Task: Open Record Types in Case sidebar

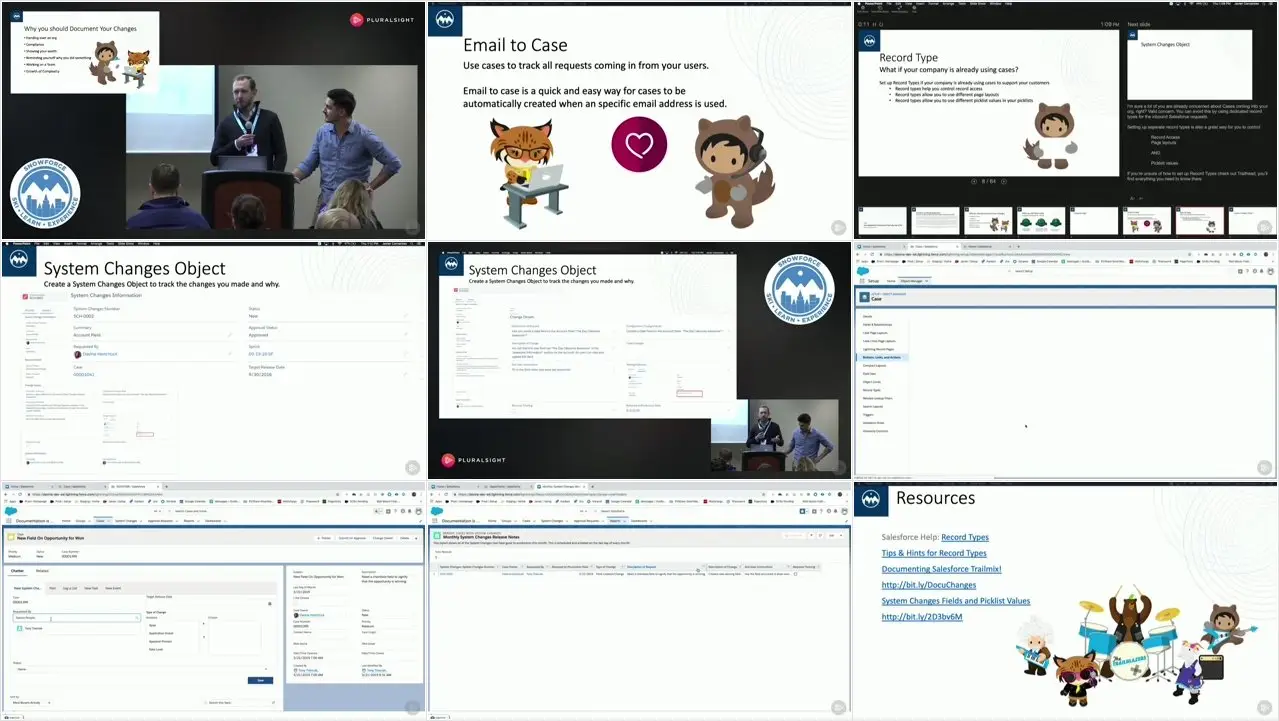Action: coord(871,390)
